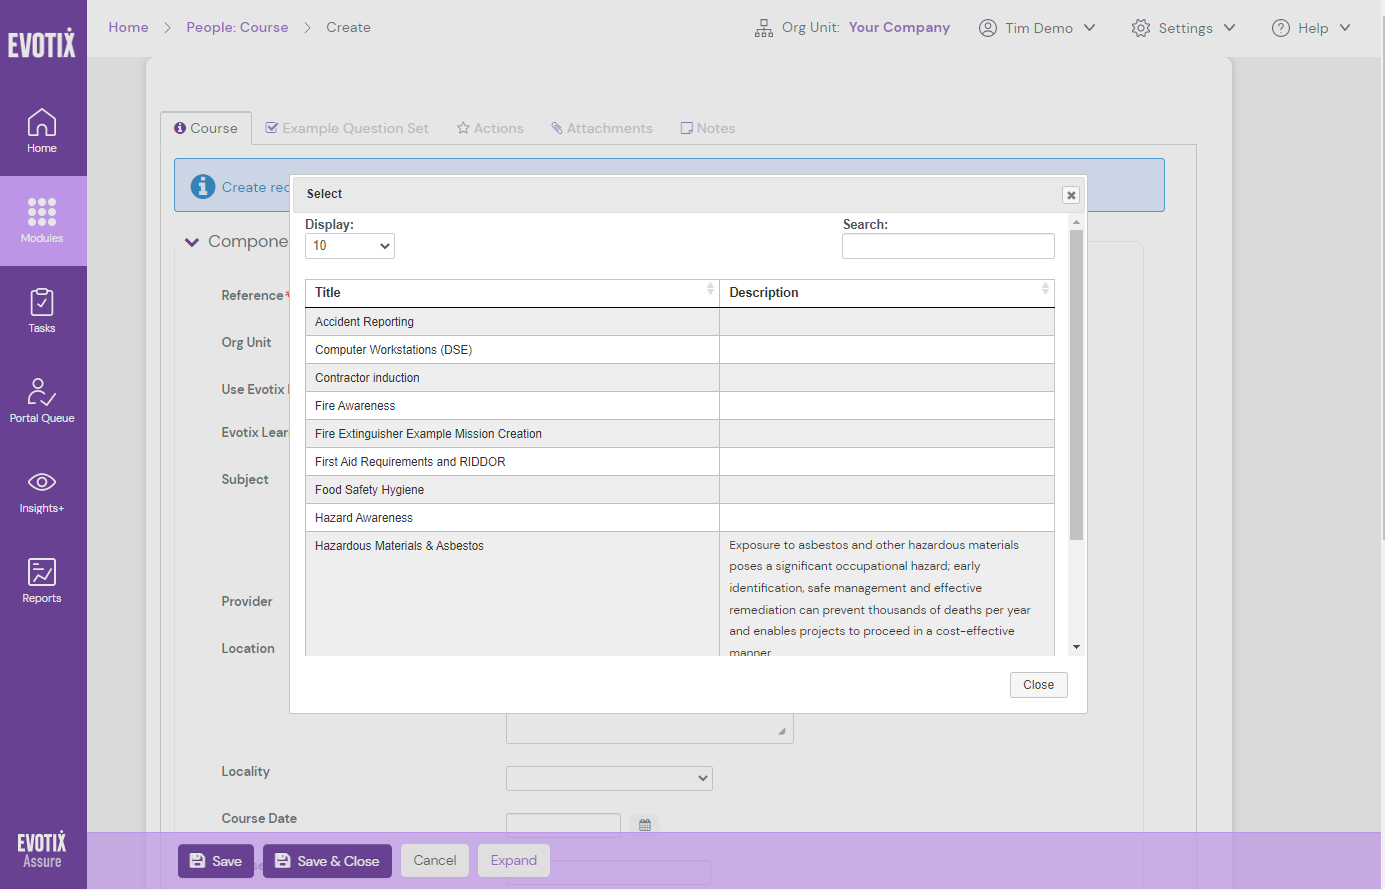Viewport: 1385px width, 890px height.
Task: Open the Home module from the sidebar
Action: click(x=41, y=130)
